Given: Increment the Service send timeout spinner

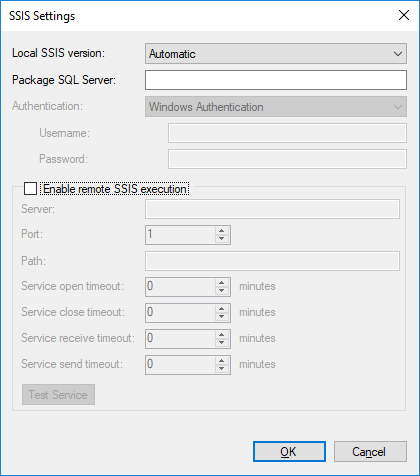Looking at the screenshot, I should pos(222,360).
